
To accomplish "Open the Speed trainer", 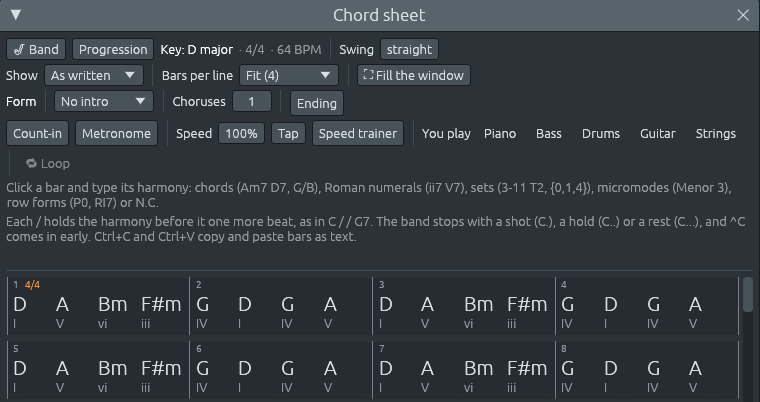I will point(358,133).
